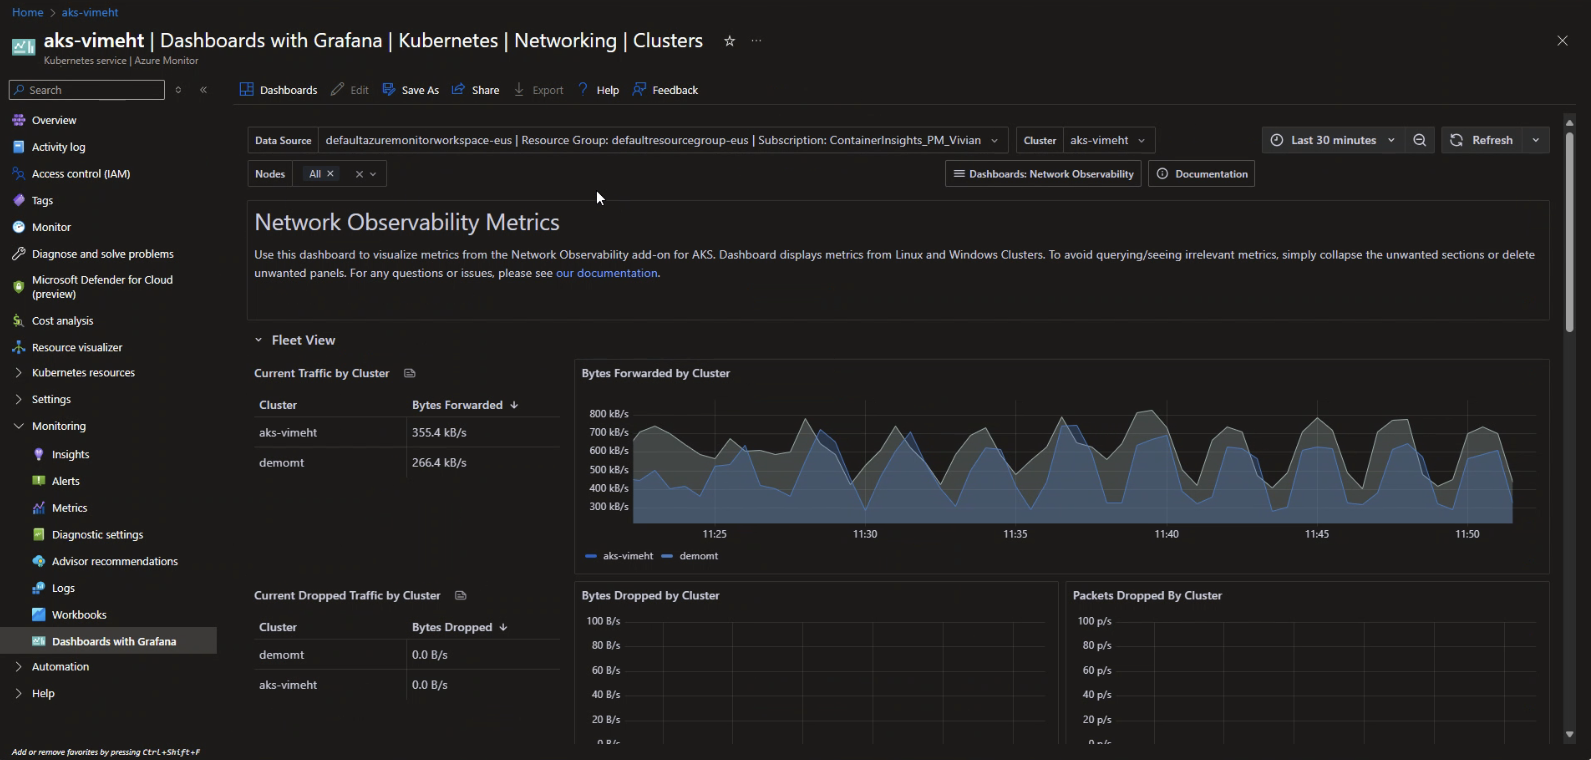Select Workbooks in the sidebar
The width and height of the screenshot is (1591, 760).
(79, 615)
